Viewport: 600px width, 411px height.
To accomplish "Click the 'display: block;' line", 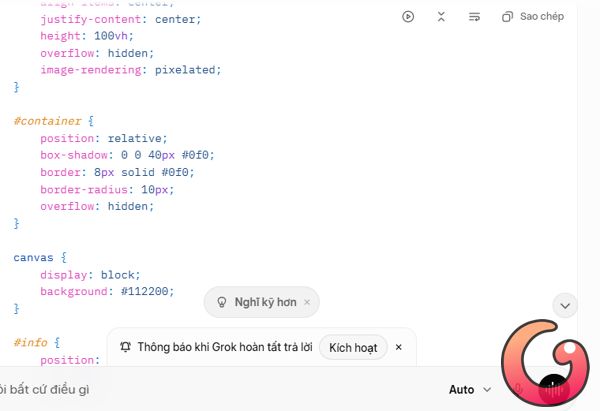I will click(x=90, y=275).
